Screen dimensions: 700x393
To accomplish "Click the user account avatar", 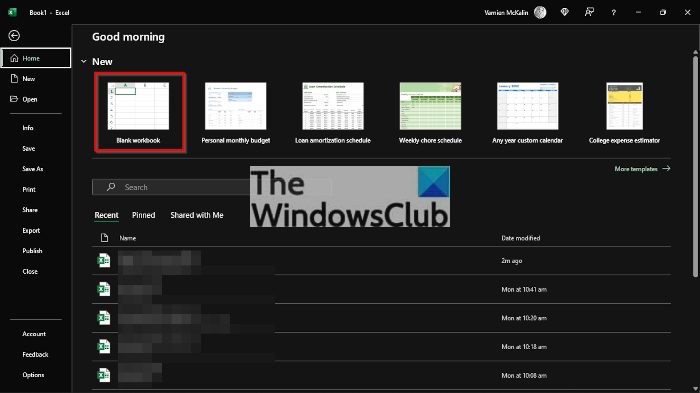I will click(540, 13).
